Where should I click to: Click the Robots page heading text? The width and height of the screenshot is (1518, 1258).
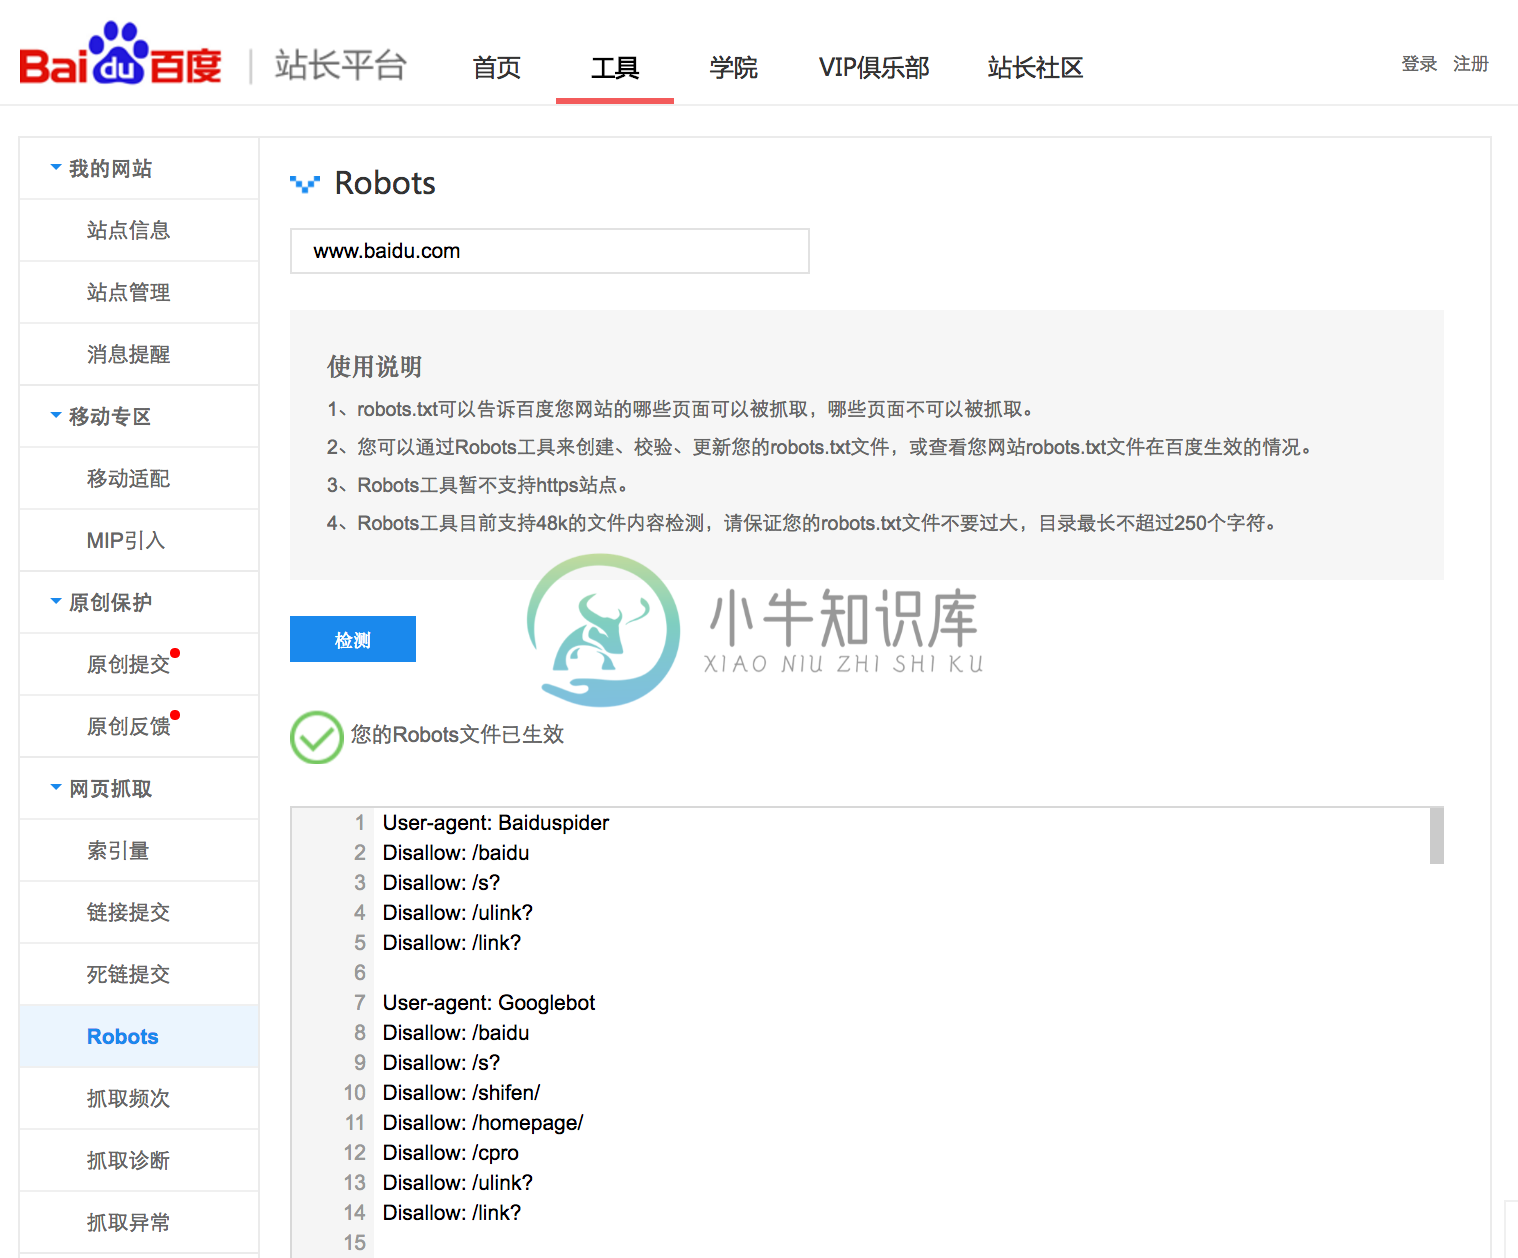(x=385, y=183)
